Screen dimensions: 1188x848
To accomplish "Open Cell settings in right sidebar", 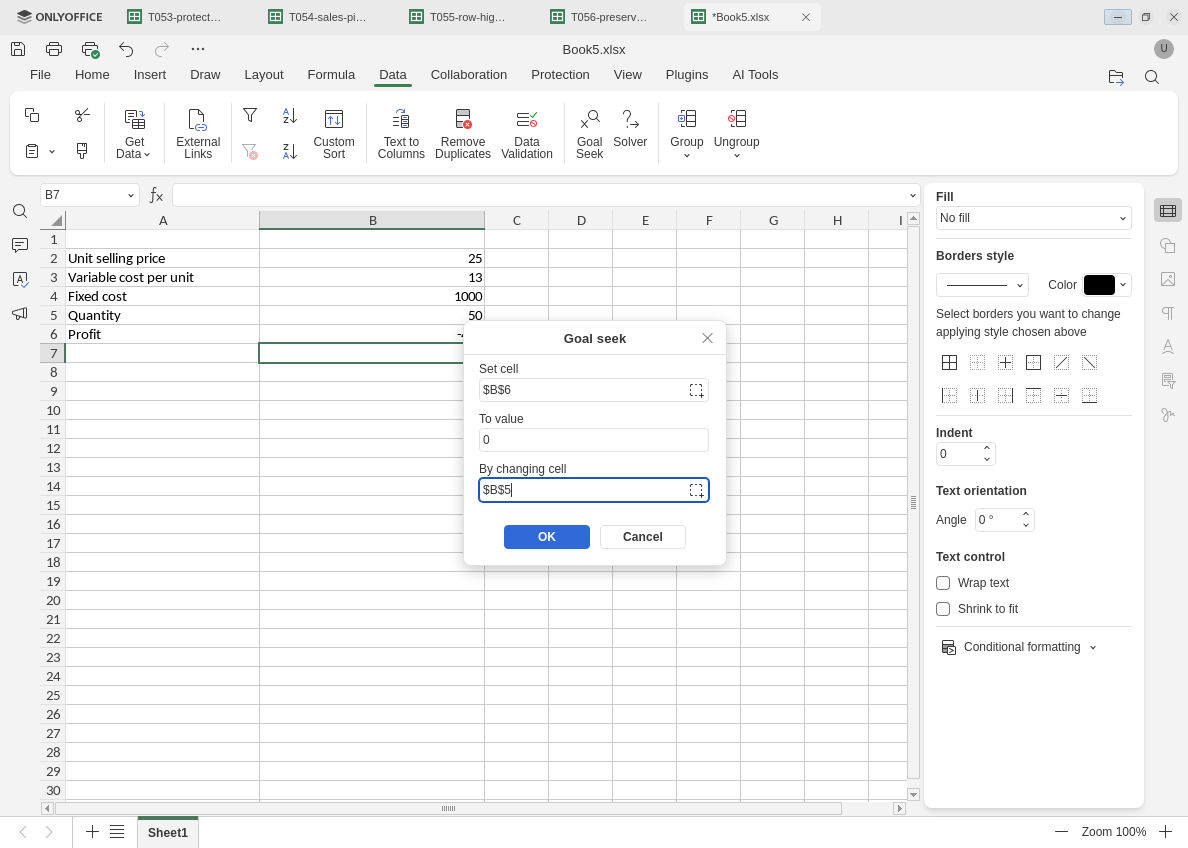I will click(1168, 211).
